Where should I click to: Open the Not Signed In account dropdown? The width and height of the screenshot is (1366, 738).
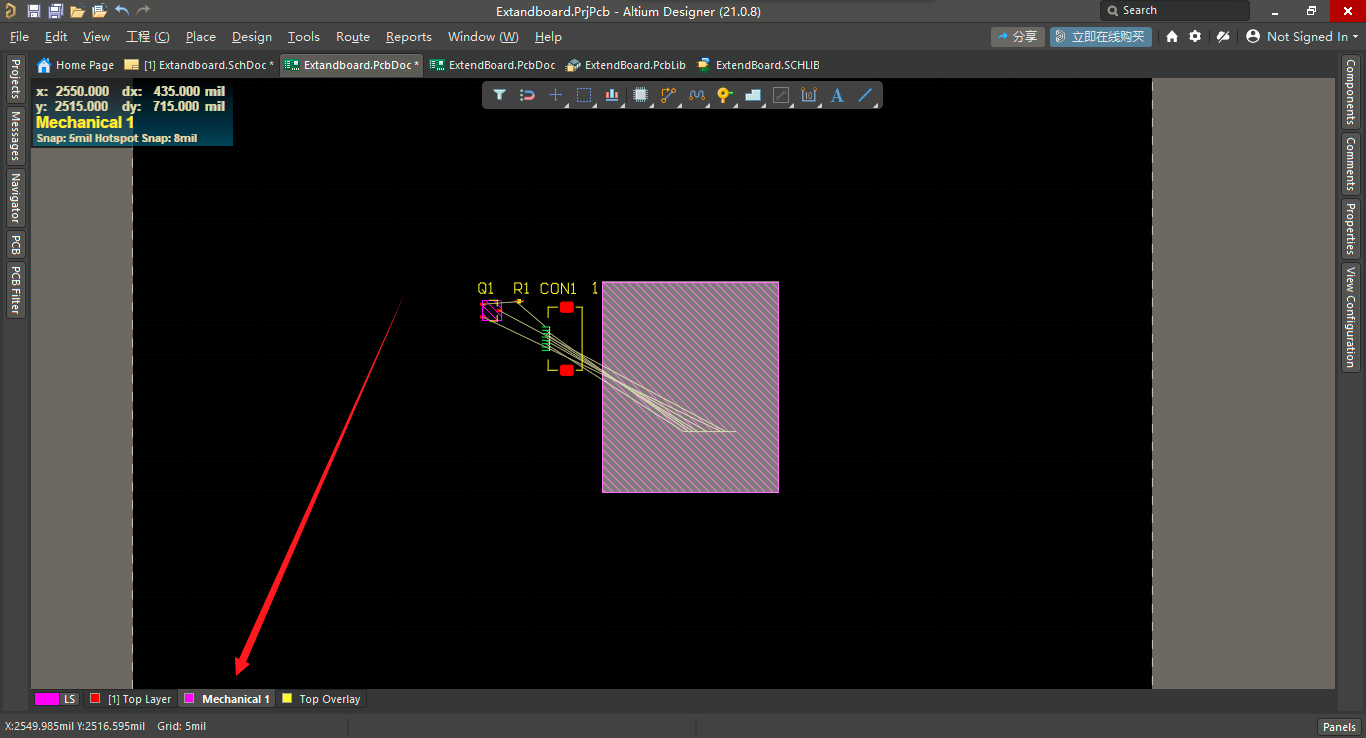(x=1303, y=36)
